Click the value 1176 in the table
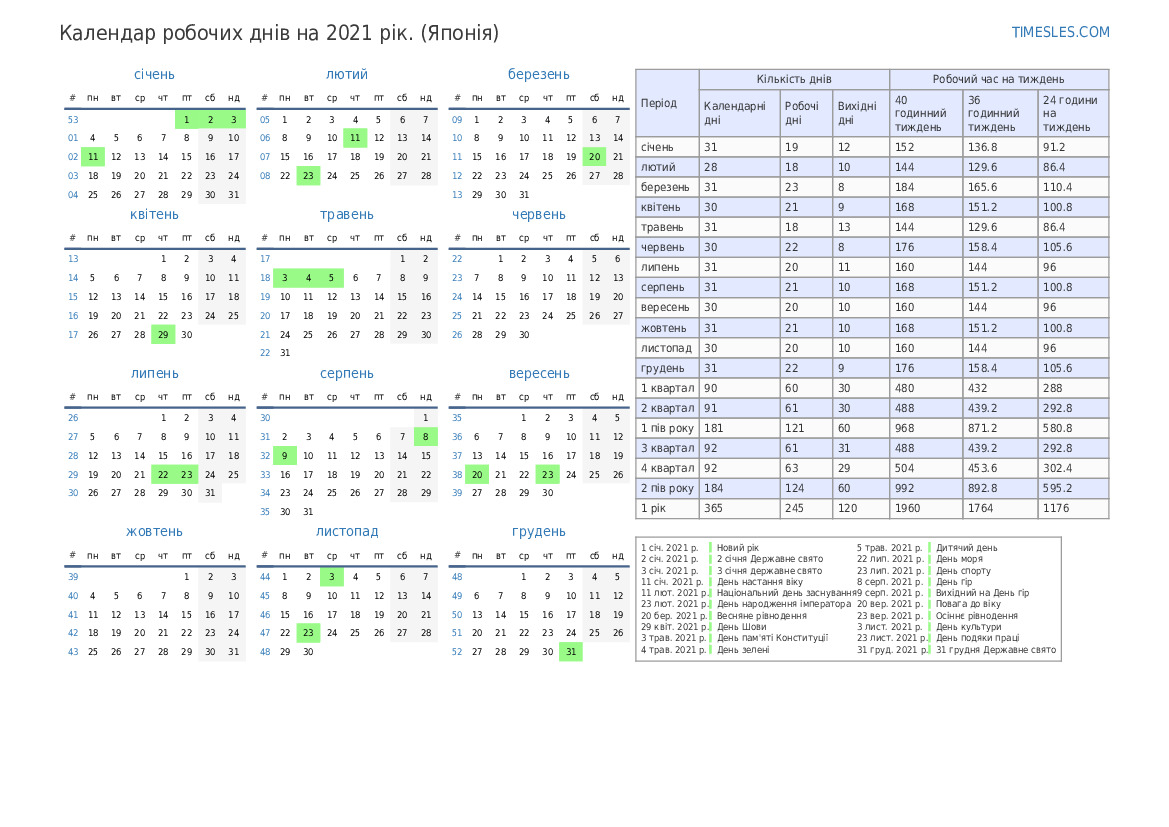Viewport: 1169px width, 827px height. pos(1056,508)
